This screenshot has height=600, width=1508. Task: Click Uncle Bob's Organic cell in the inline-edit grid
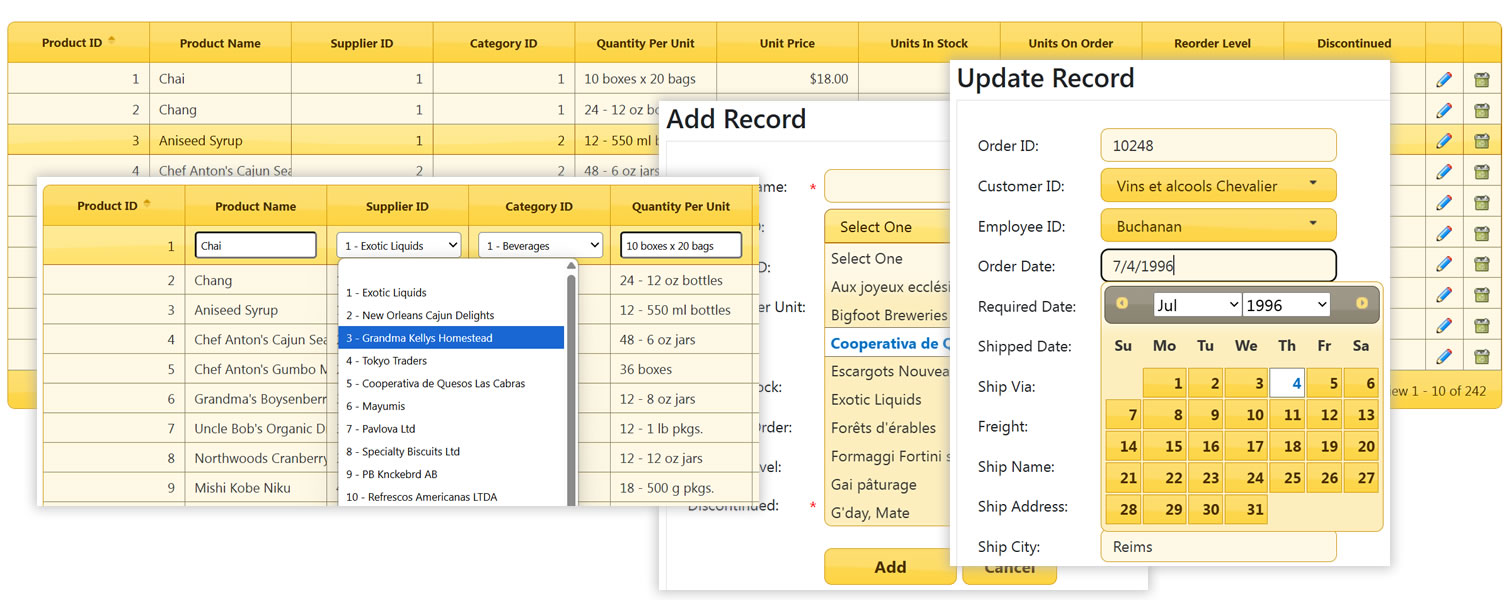pyautogui.click(x=256, y=429)
